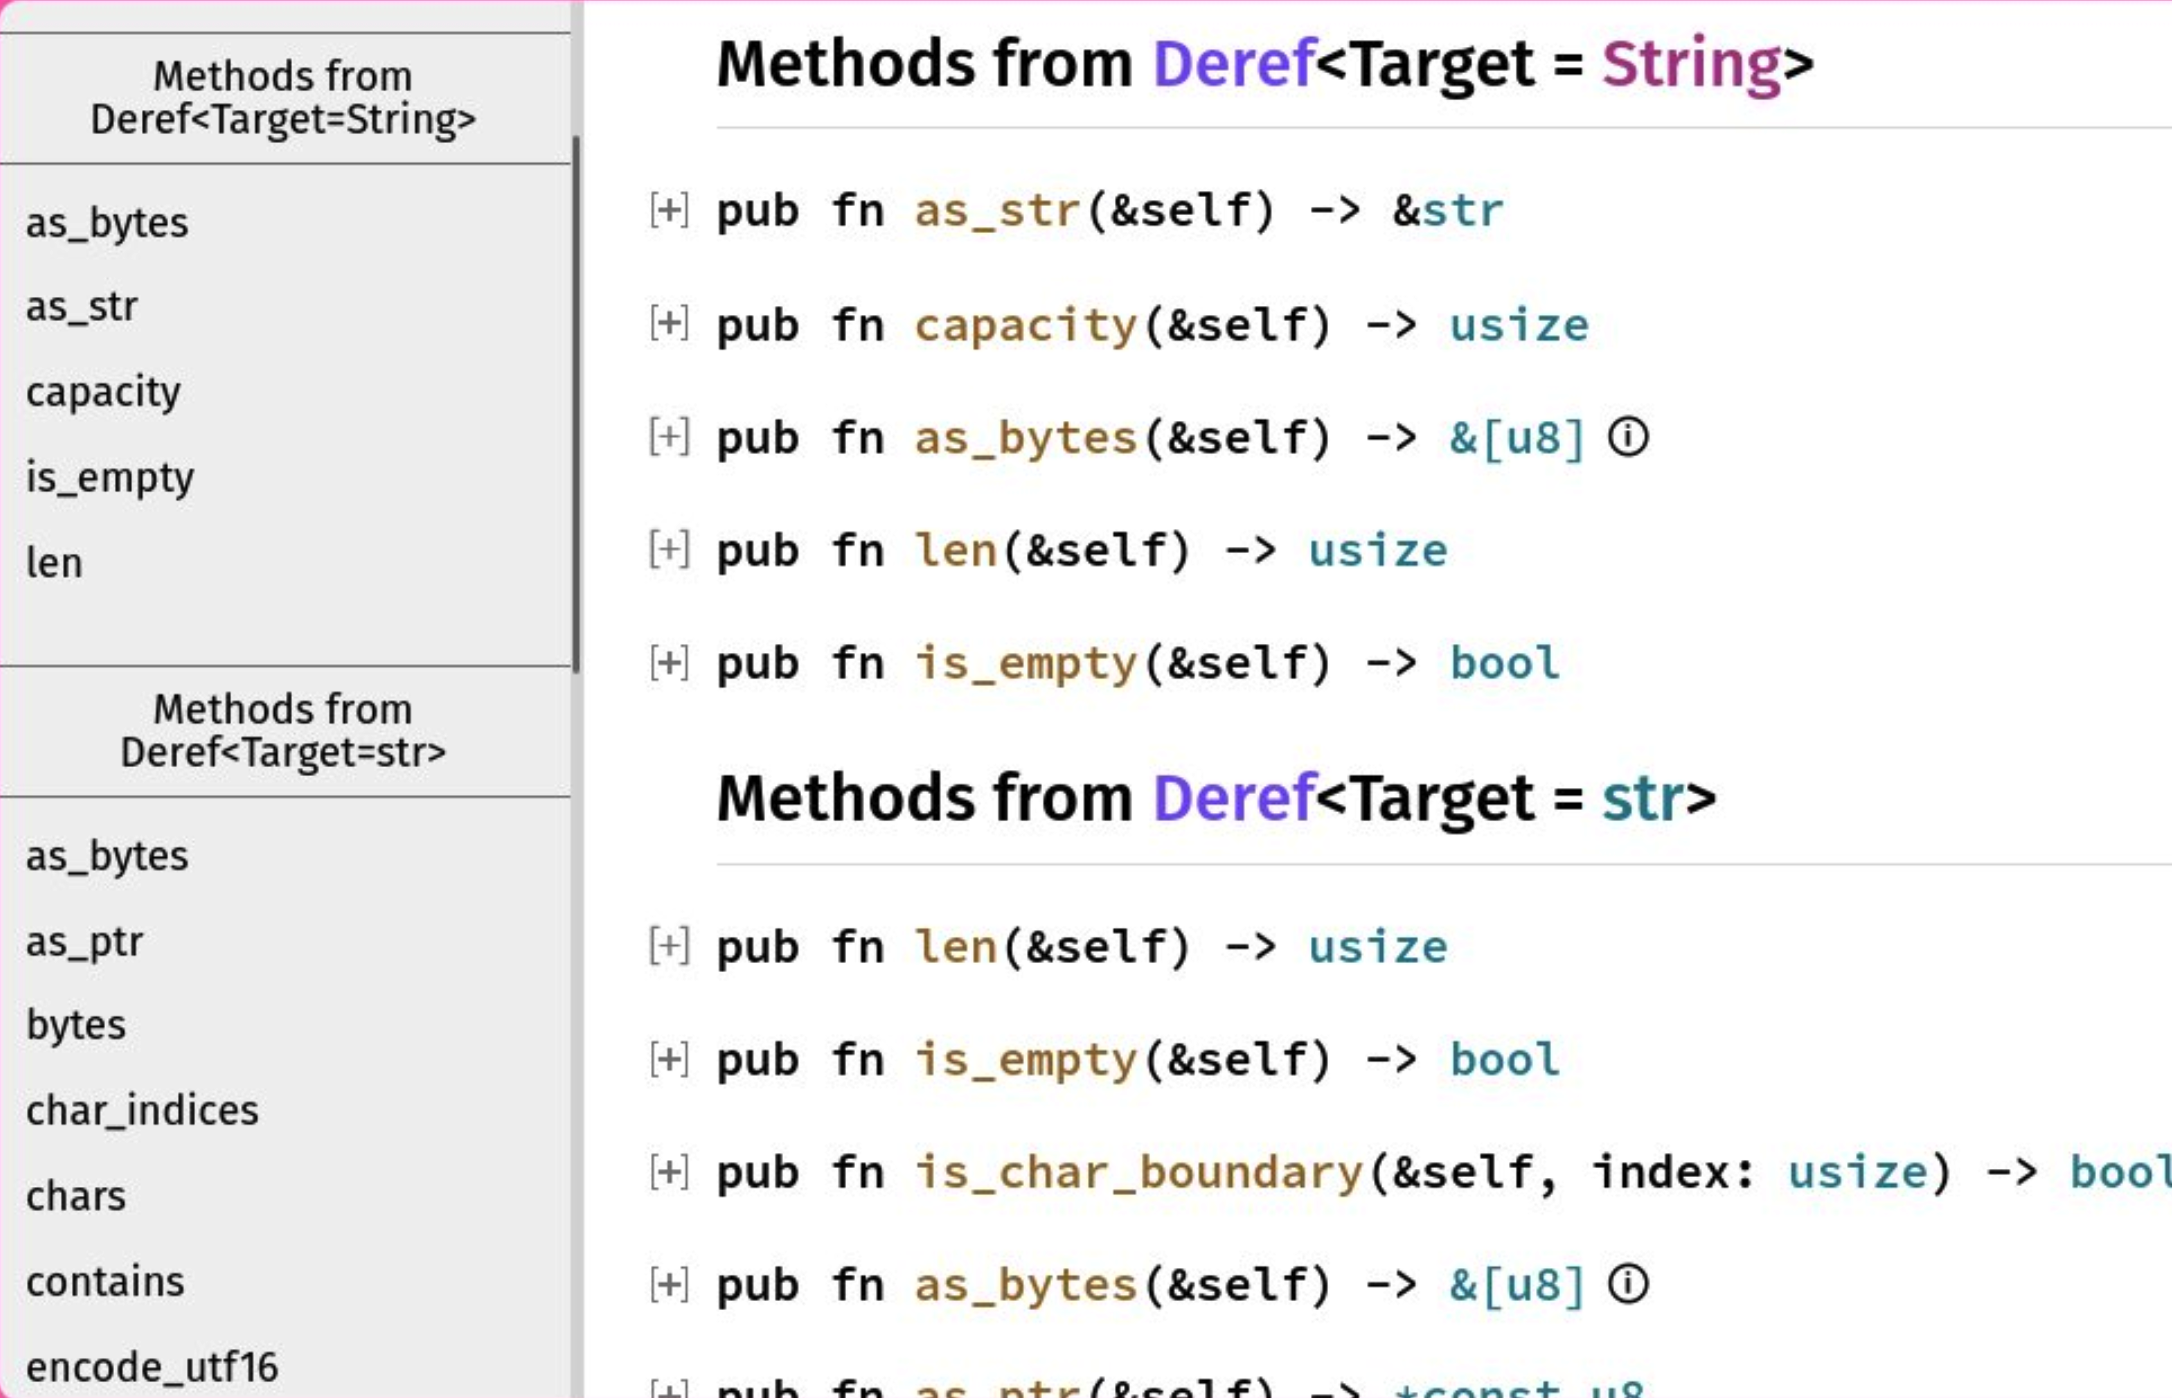Expand the String as_bytes method docs

[668, 437]
